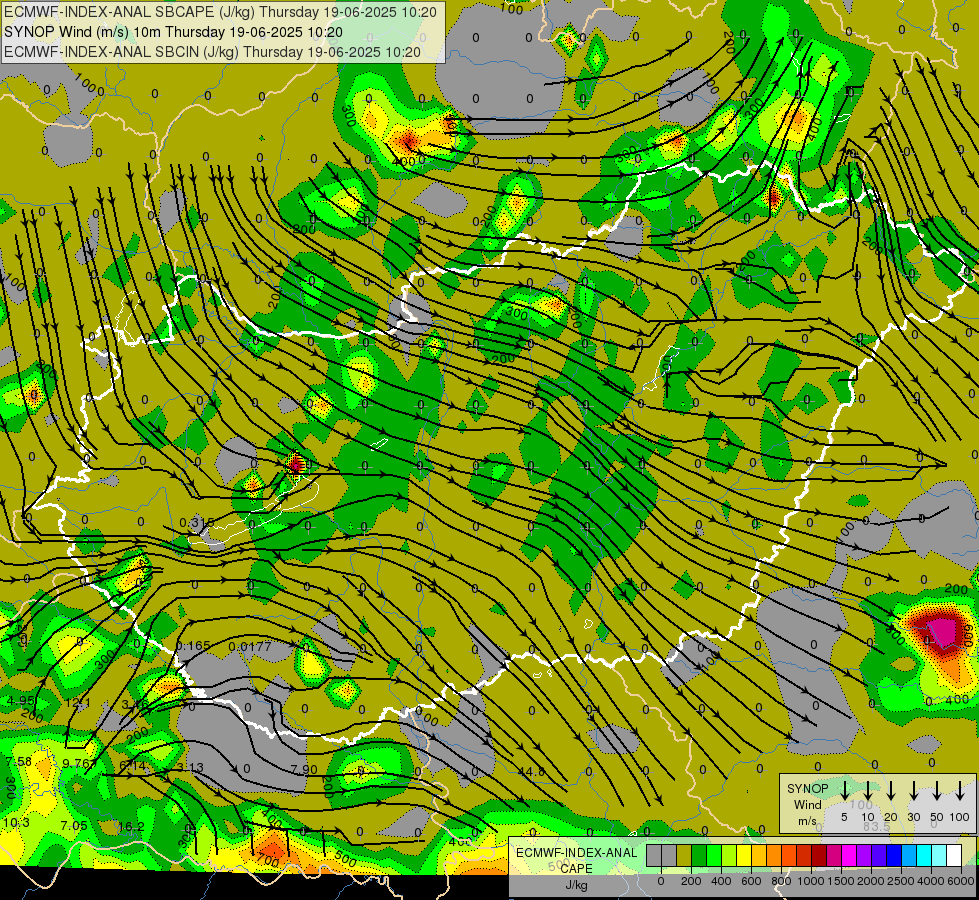Click the ECMWF-INDEX-ANAL legend label
979x900 pixels.
click(576, 853)
